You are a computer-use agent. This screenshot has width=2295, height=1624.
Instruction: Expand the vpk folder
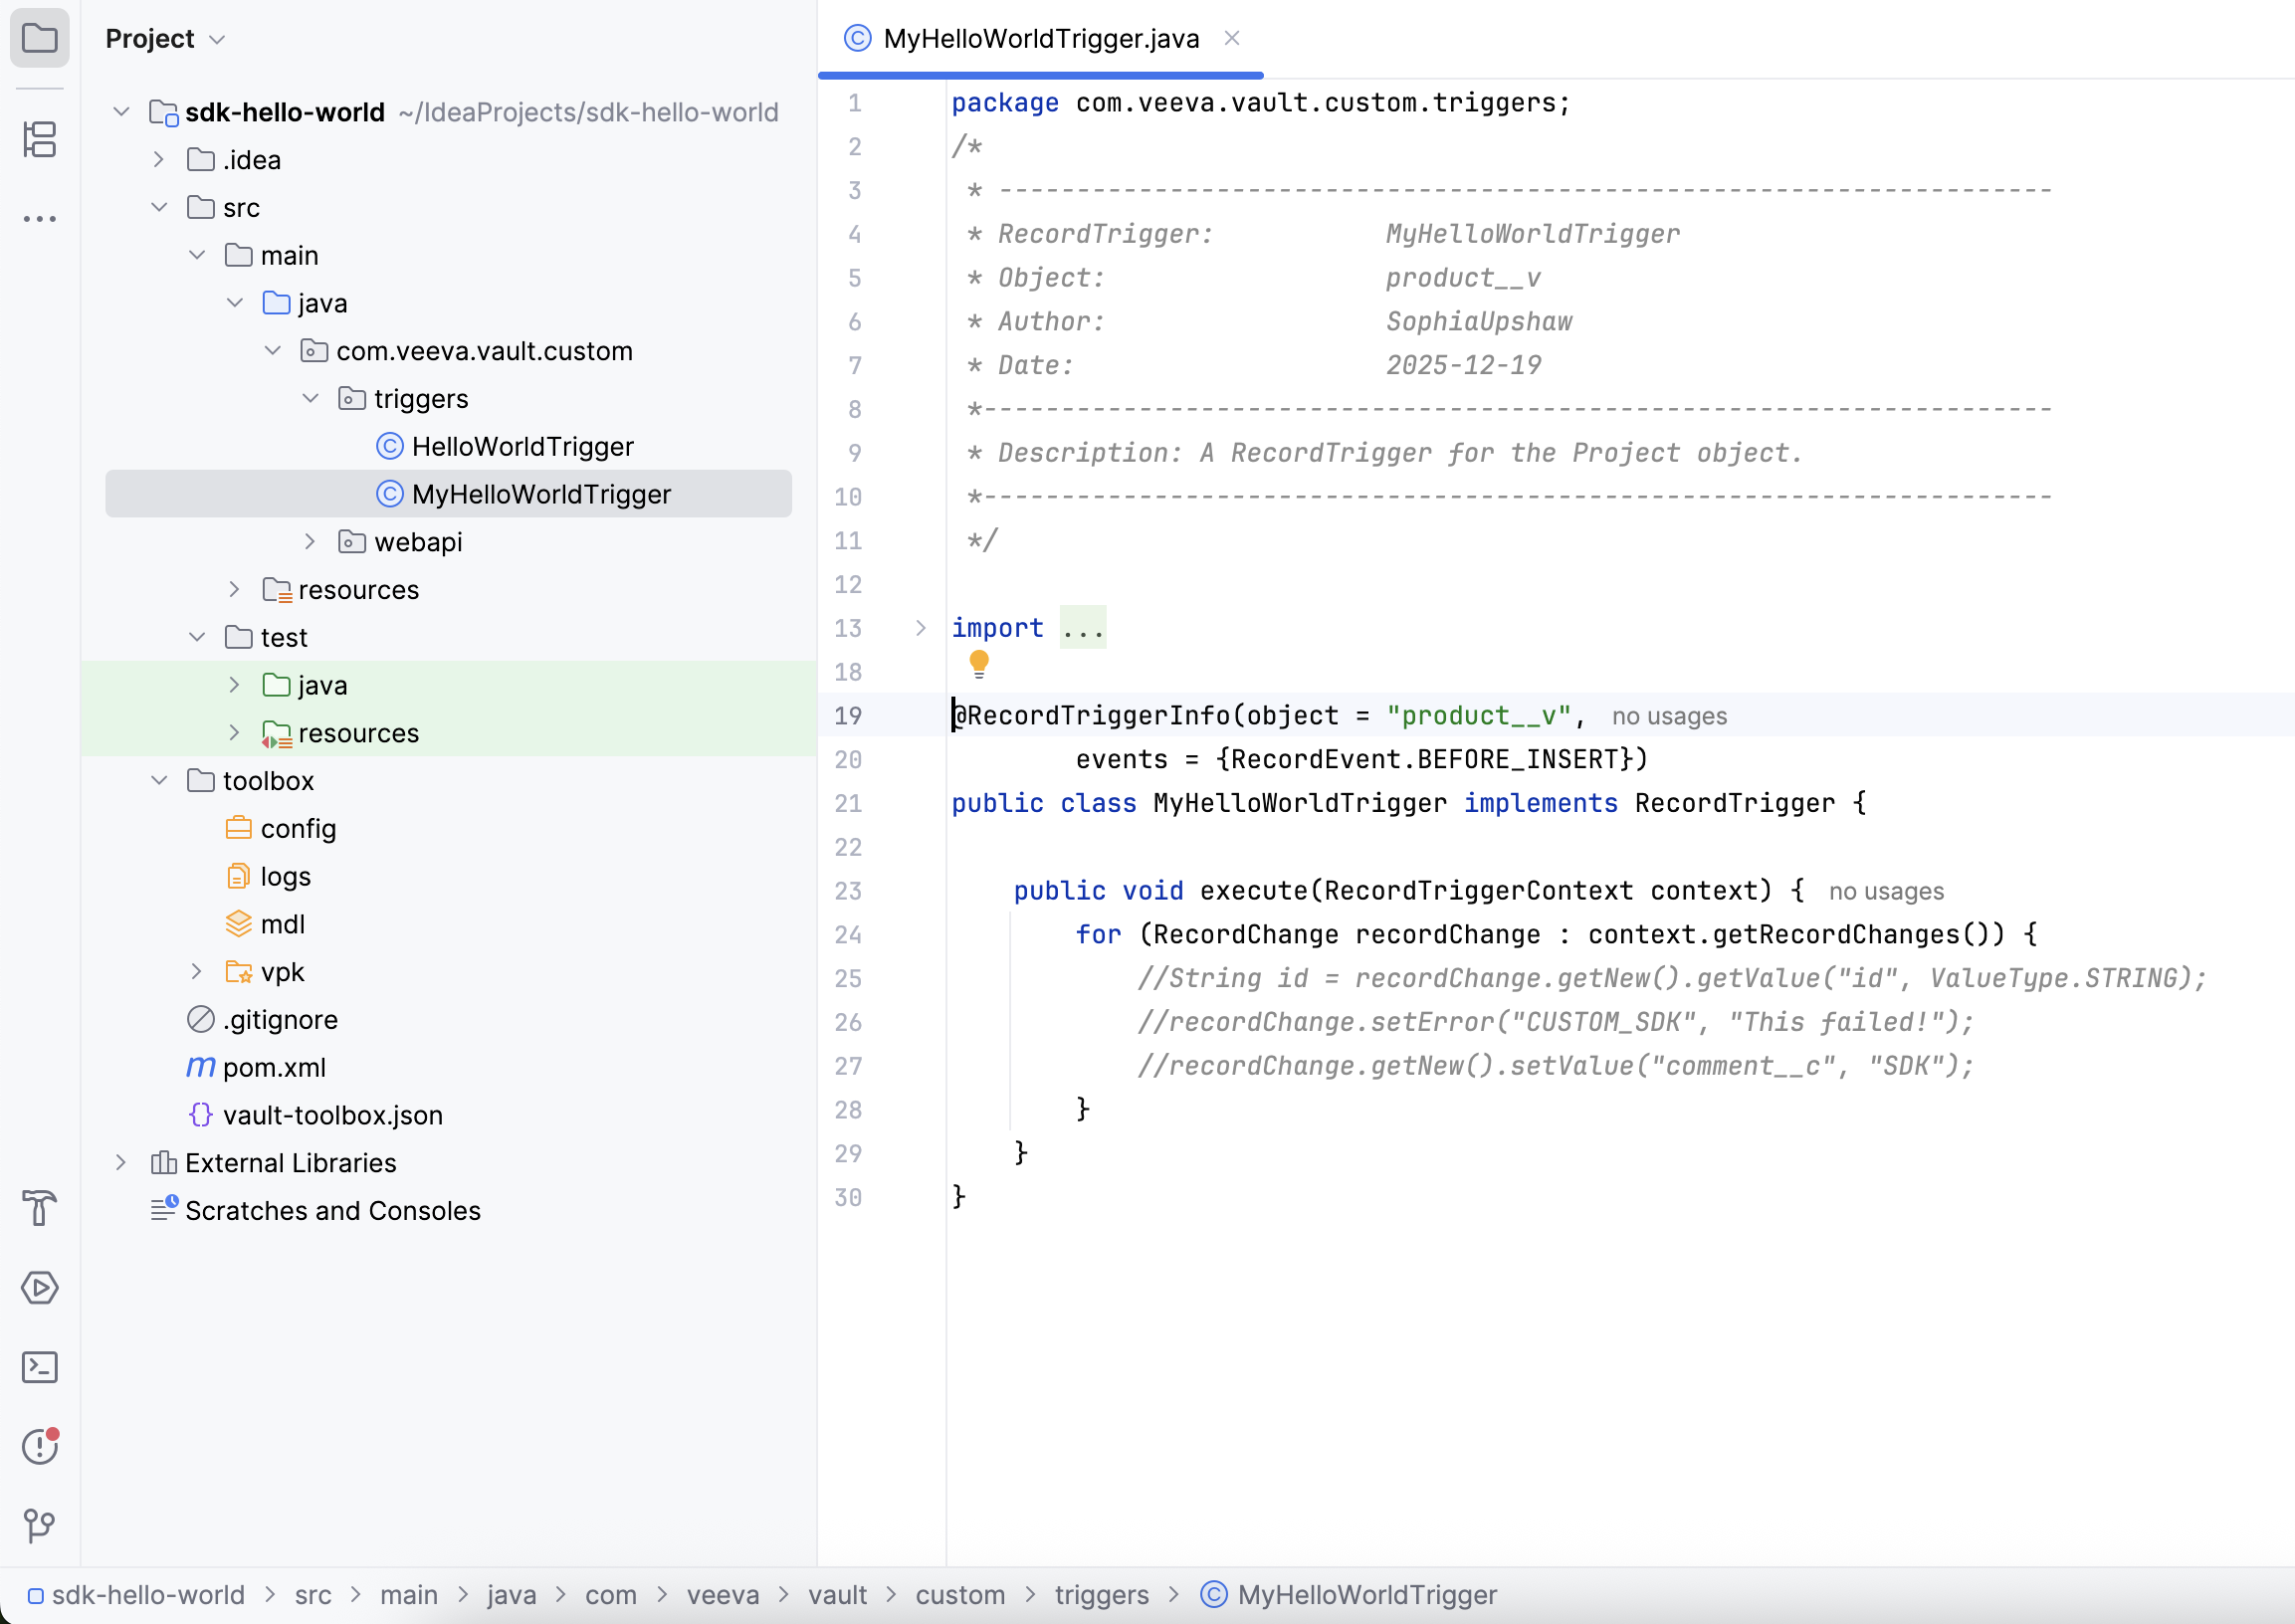point(197,972)
